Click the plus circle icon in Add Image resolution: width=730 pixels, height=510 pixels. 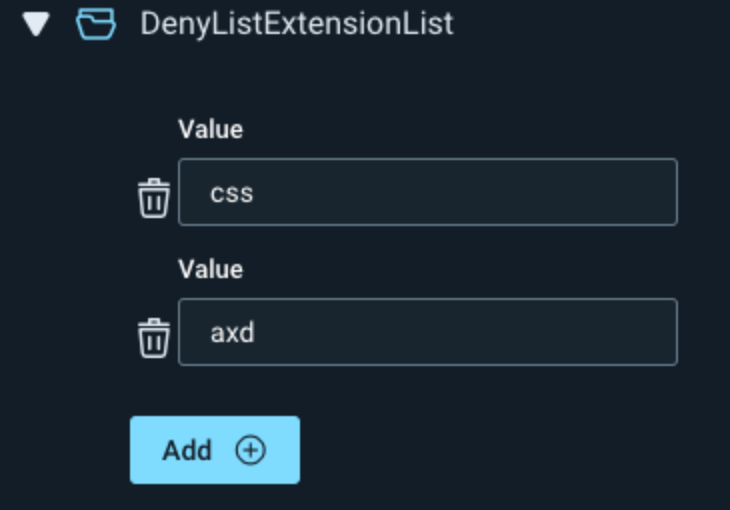[250, 450]
